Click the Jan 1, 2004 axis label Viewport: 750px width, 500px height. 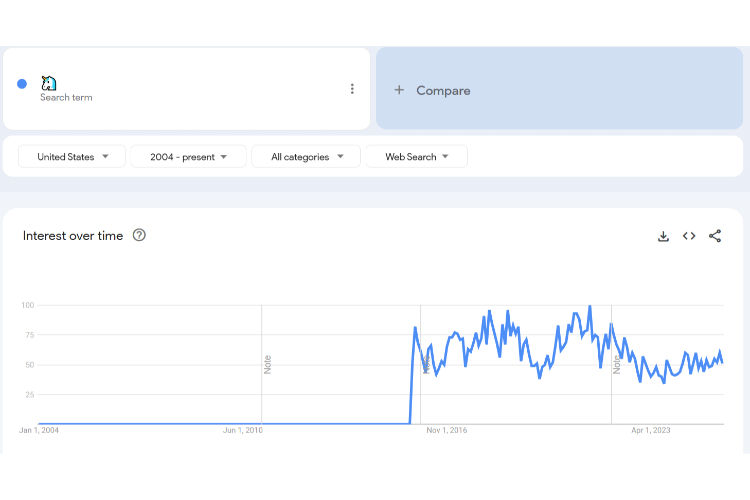tap(39, 430)
